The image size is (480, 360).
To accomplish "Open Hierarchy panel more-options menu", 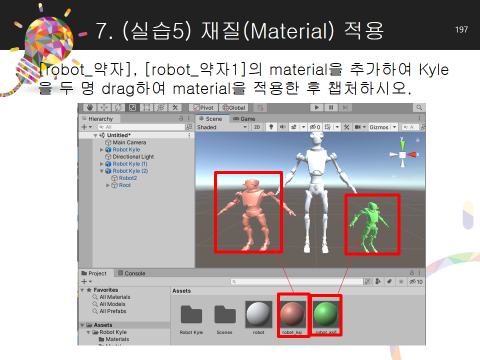I will coord(189,118).
